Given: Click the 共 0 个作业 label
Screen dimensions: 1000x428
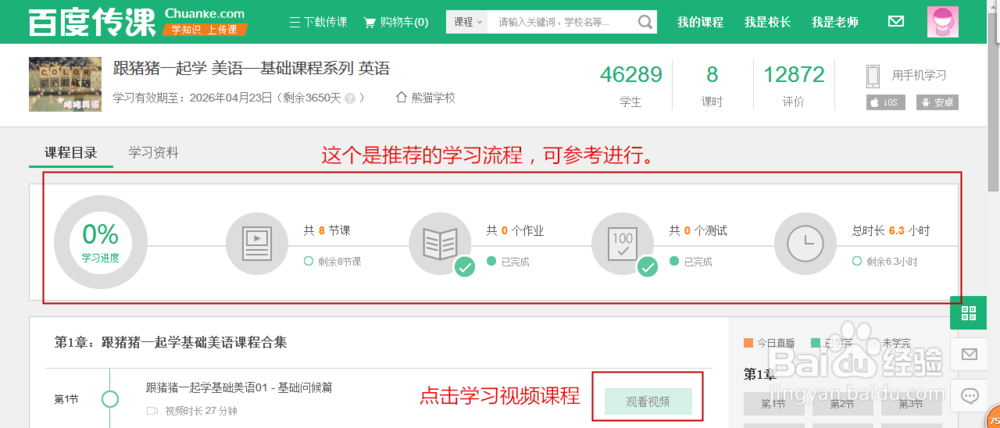Looking at the screenshot, I should point(515,231).
